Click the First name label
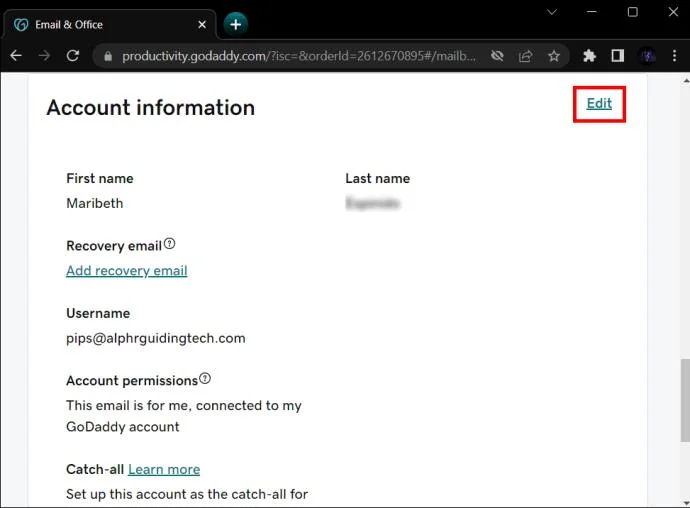Image resolution: width=690 pixels, height=508 pixels. point(100,178)
